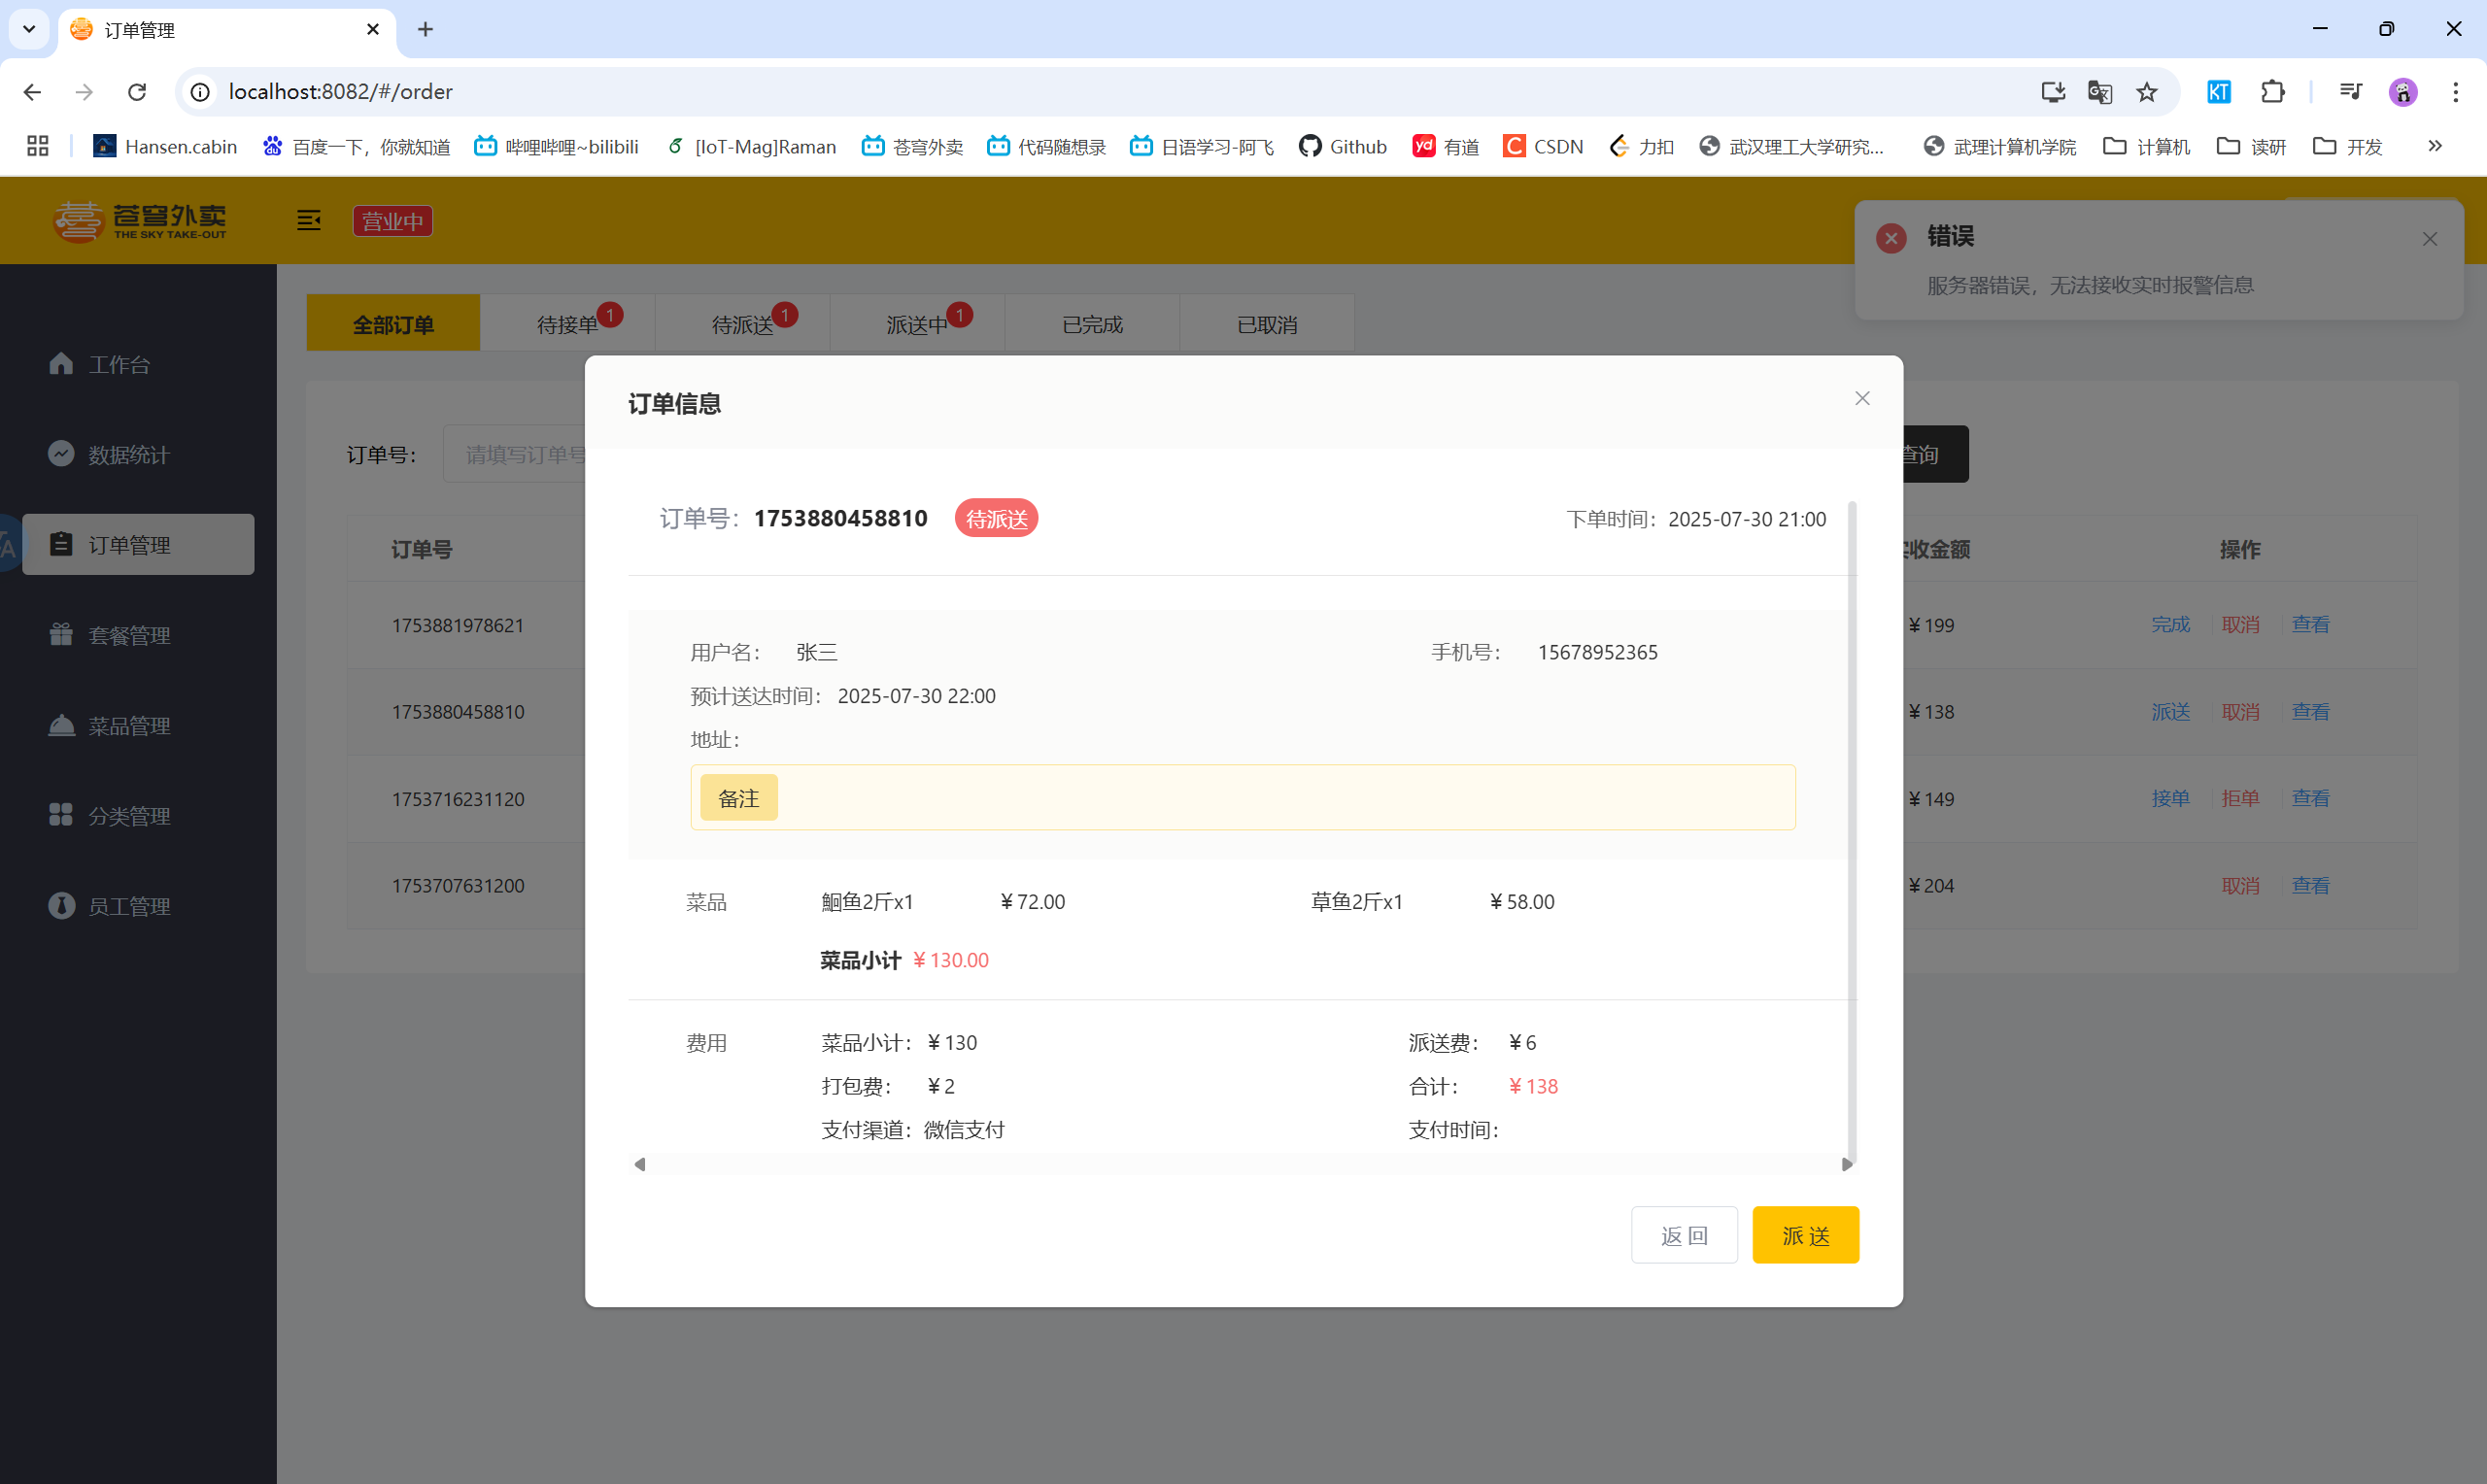Open 分类管理 grid icon in sidebar
This screenshot has height=1484, width=2487.
[x=61, y=815]
